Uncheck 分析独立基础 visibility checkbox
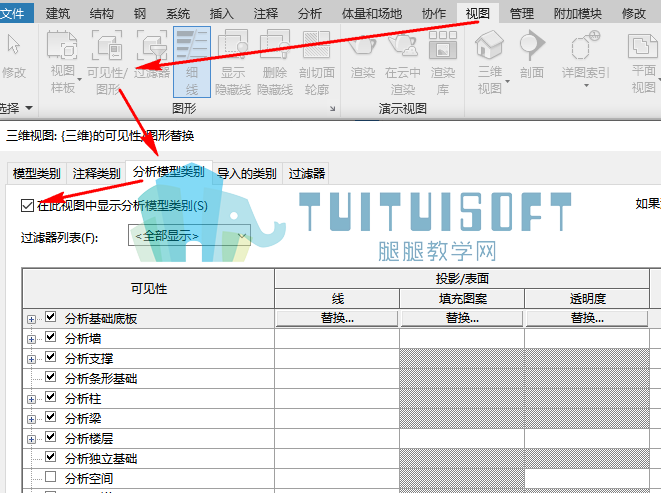This screenshot has height=493, width=661. click(x=51, y=456)
